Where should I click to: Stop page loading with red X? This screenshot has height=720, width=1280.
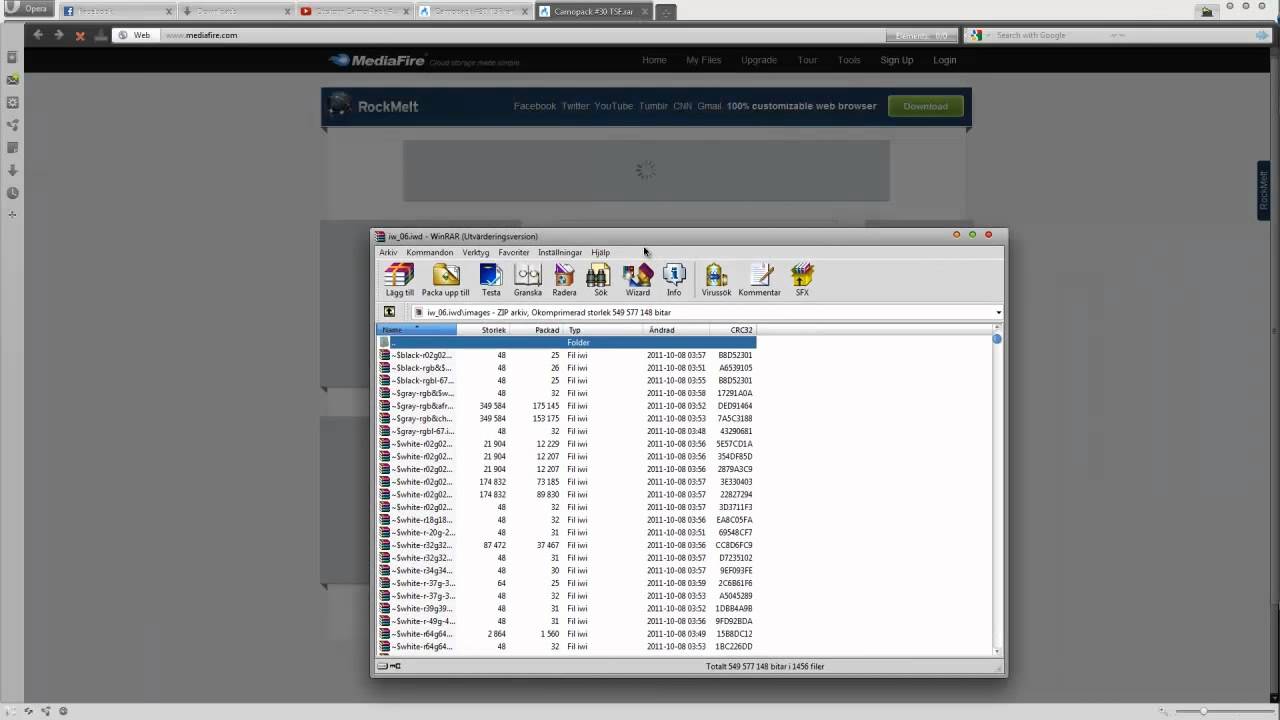[80, 35]
